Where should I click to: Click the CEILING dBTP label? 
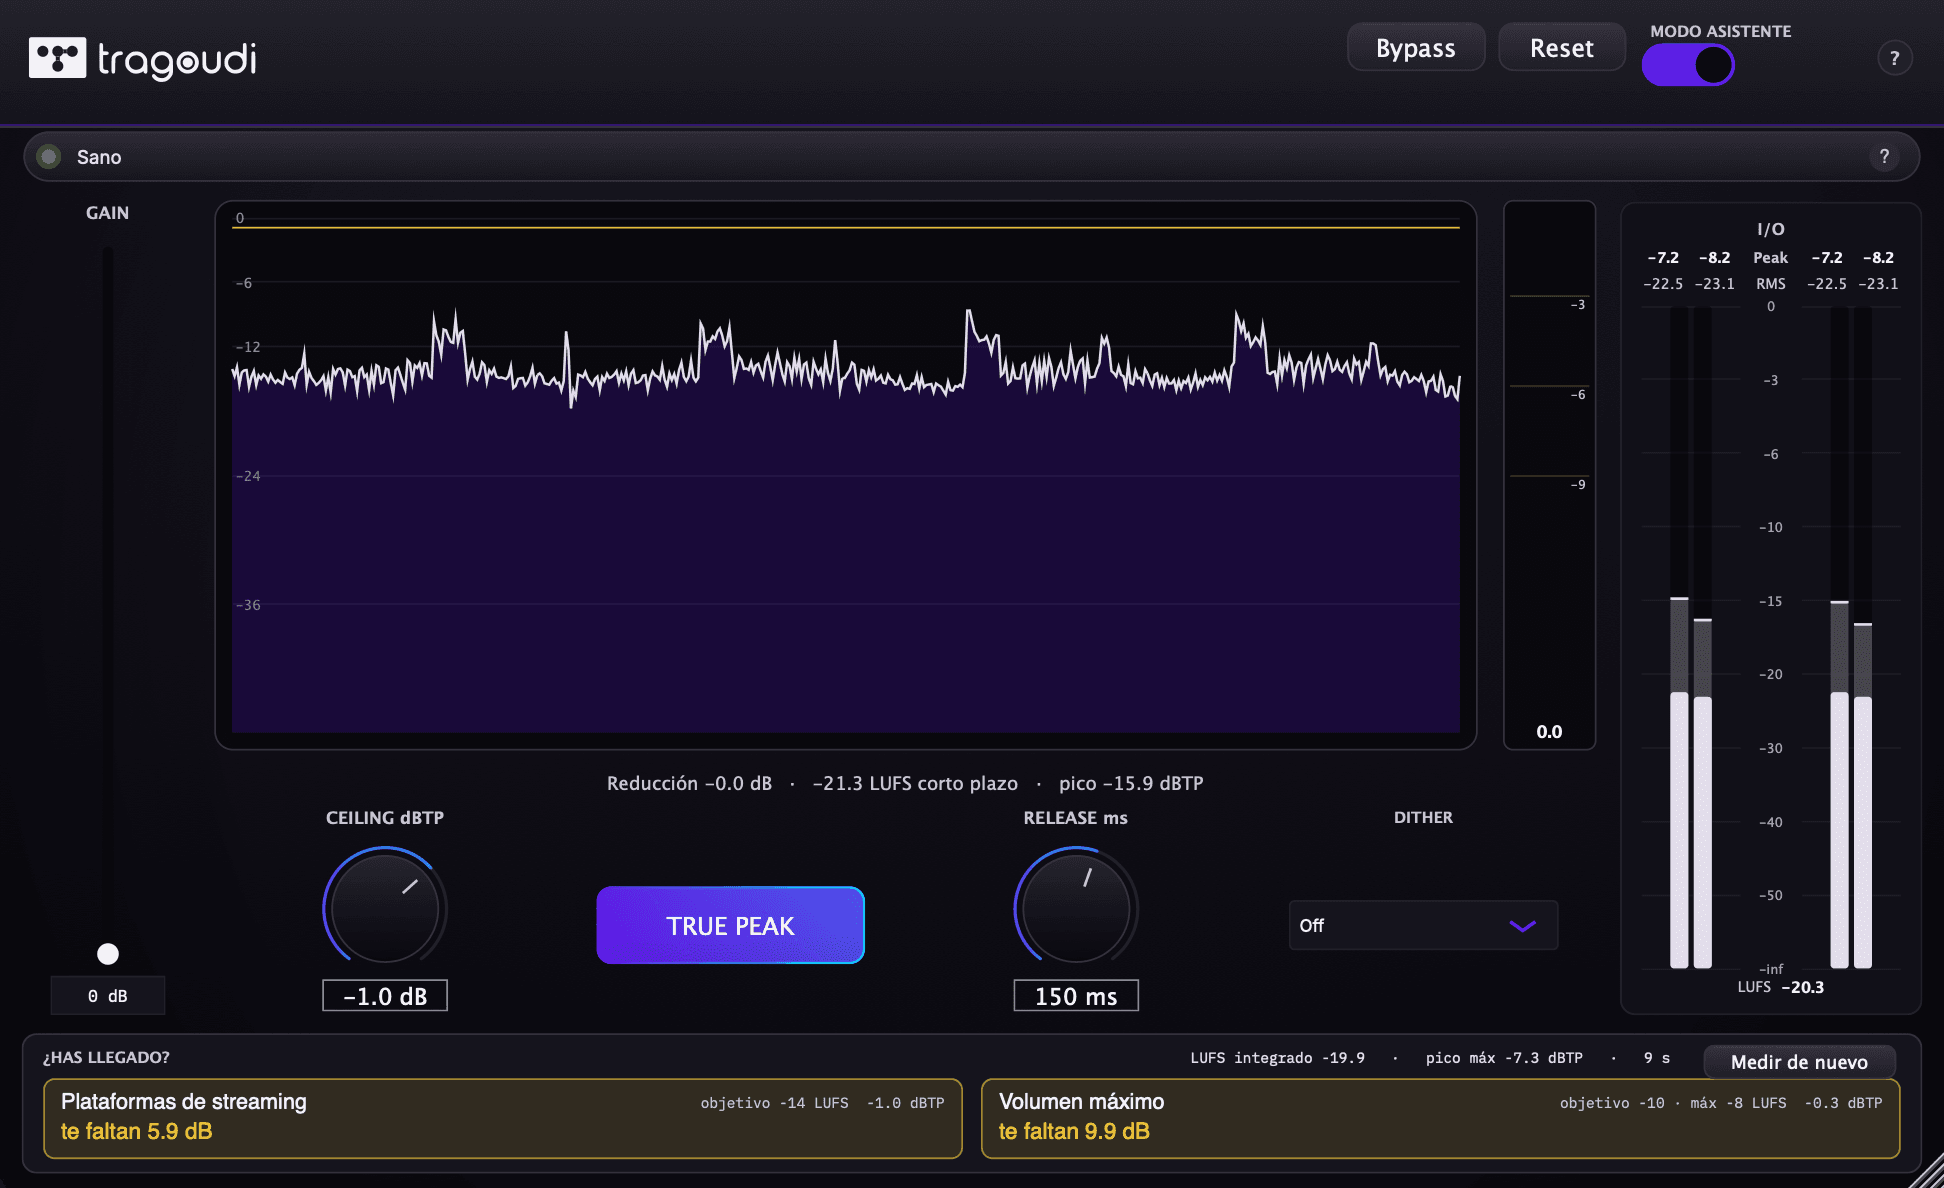tap(385, 818)
